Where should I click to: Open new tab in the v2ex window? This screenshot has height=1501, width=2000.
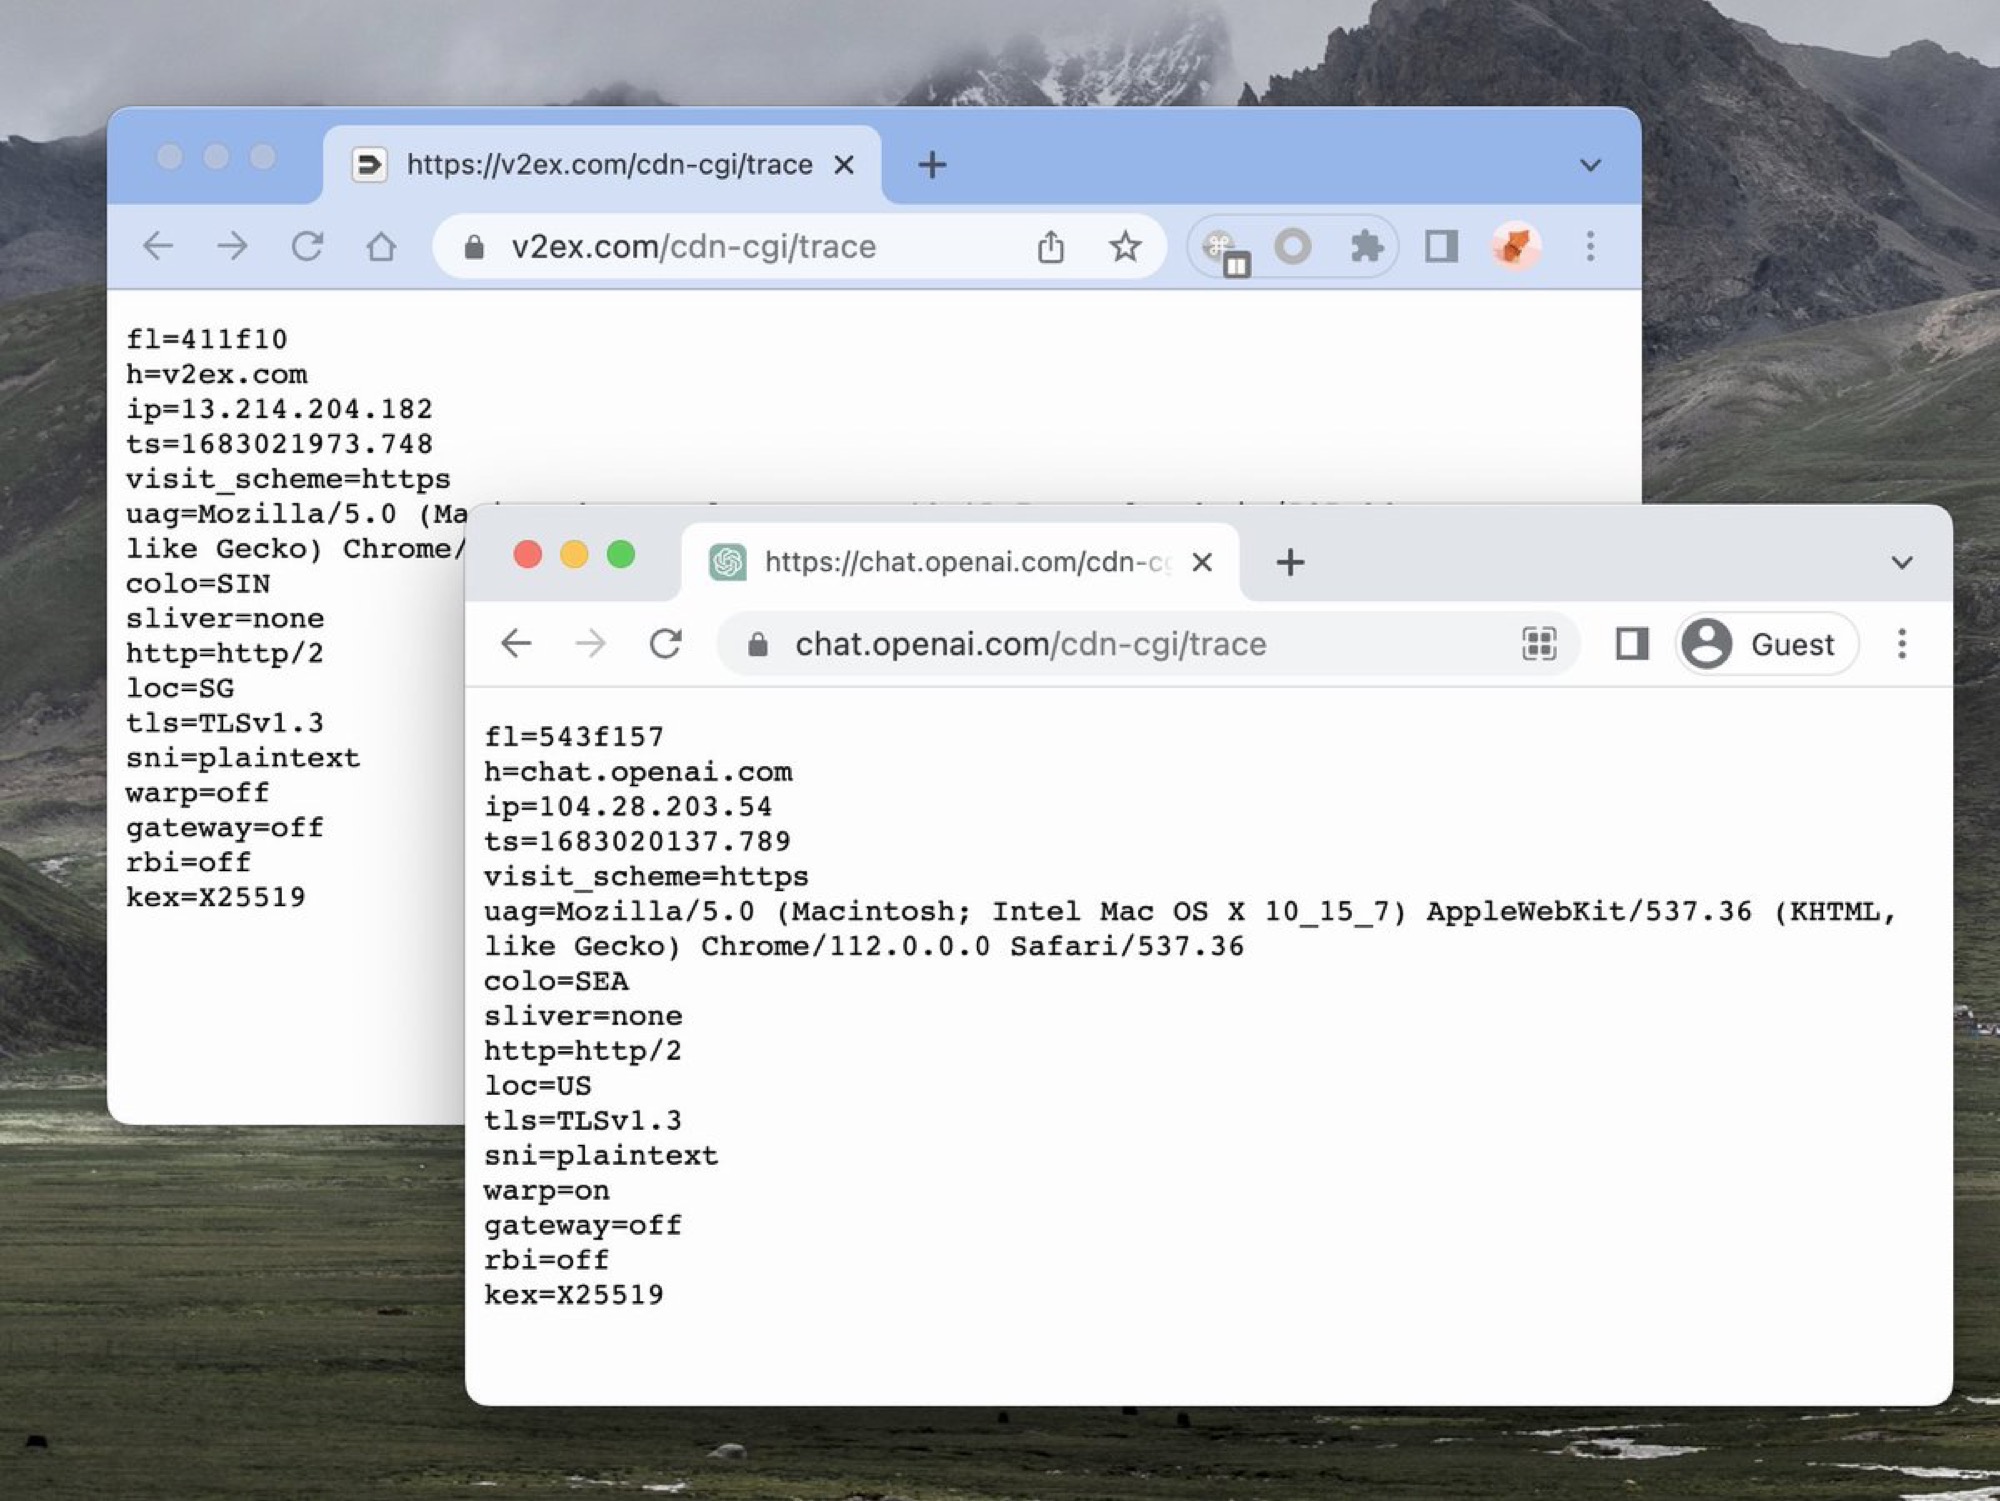coord(932,165)
